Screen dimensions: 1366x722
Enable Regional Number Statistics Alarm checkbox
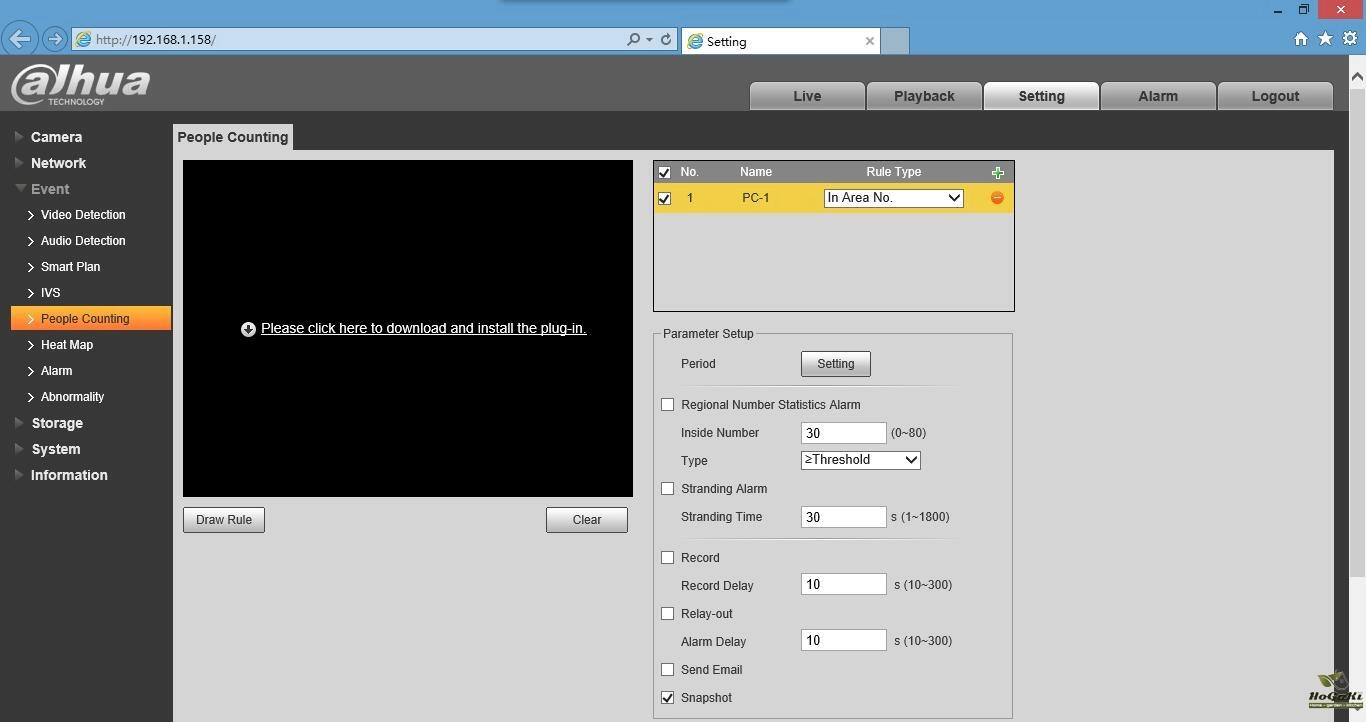[x=668, y=405]
